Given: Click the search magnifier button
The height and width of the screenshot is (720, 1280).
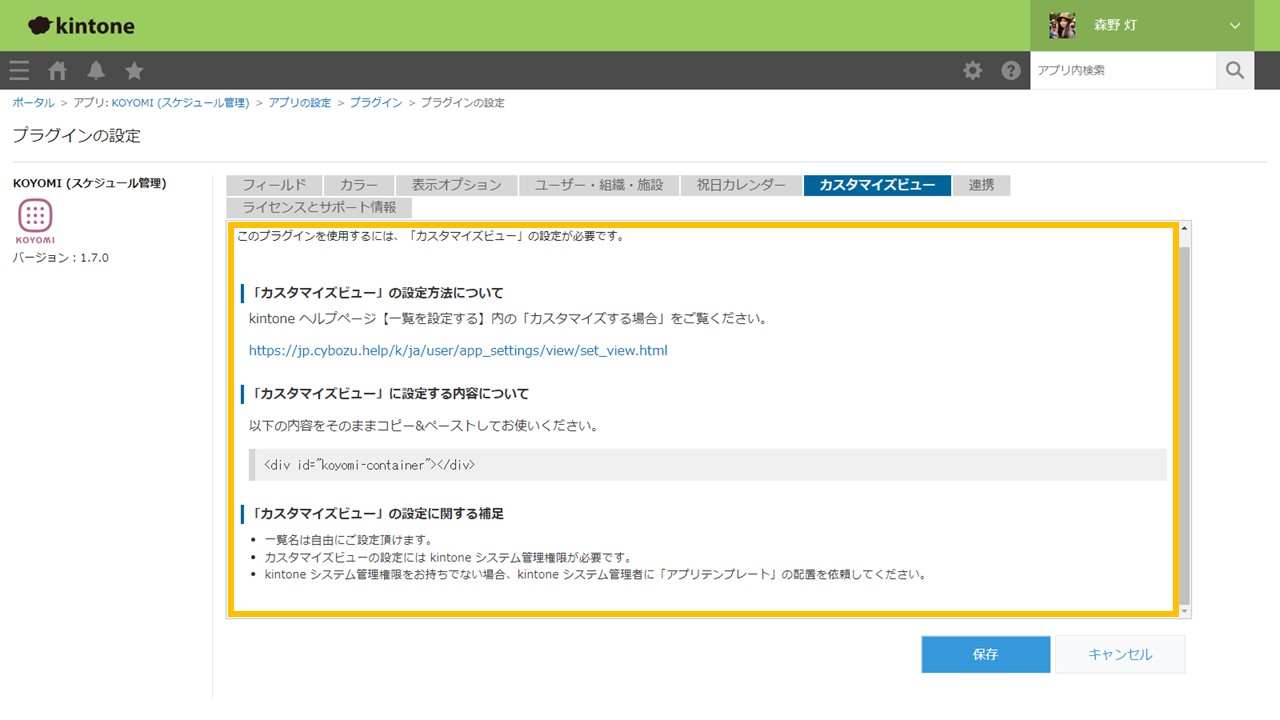Looking at the screenshot, I should pos(1235,70).
